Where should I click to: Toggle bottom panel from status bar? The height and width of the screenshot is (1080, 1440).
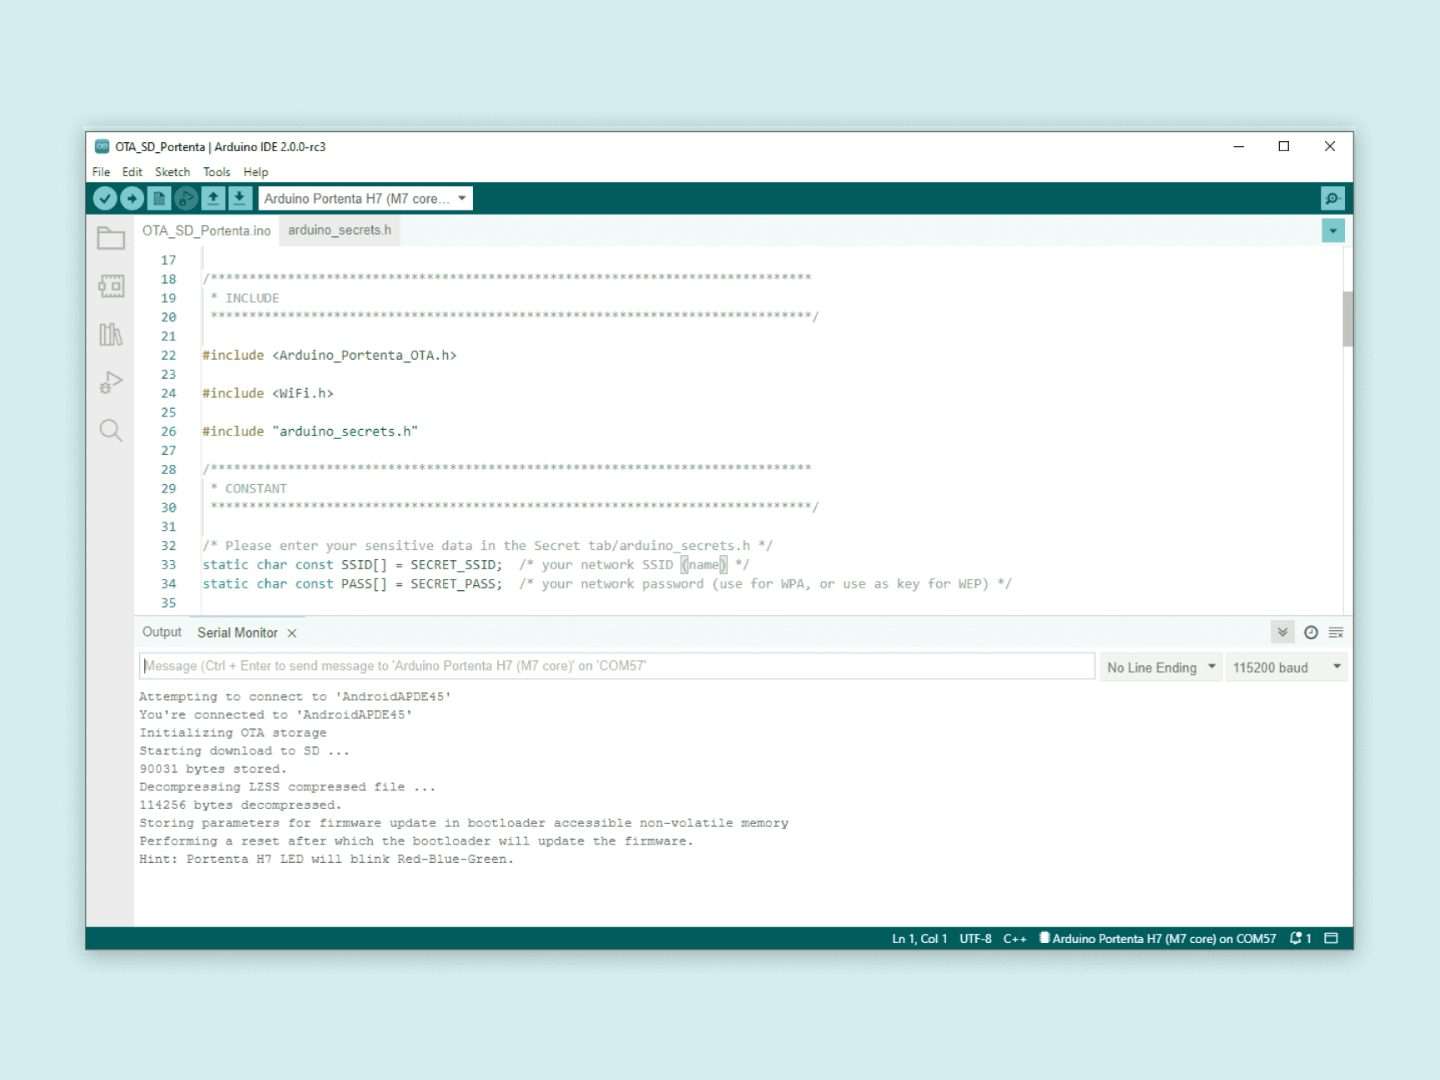coord(1331,938)
